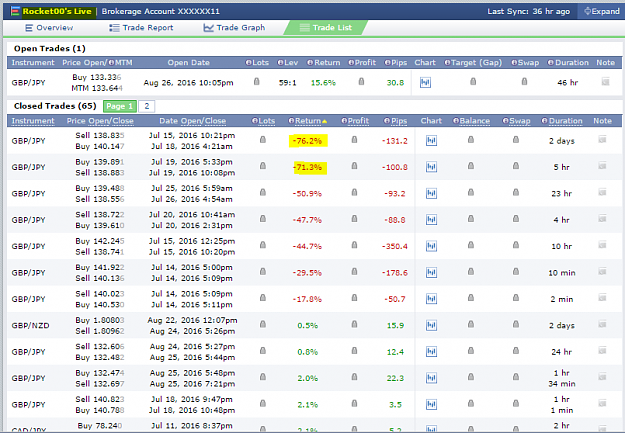Click note icon for the -100.8 pips trade

click(602, 166)
